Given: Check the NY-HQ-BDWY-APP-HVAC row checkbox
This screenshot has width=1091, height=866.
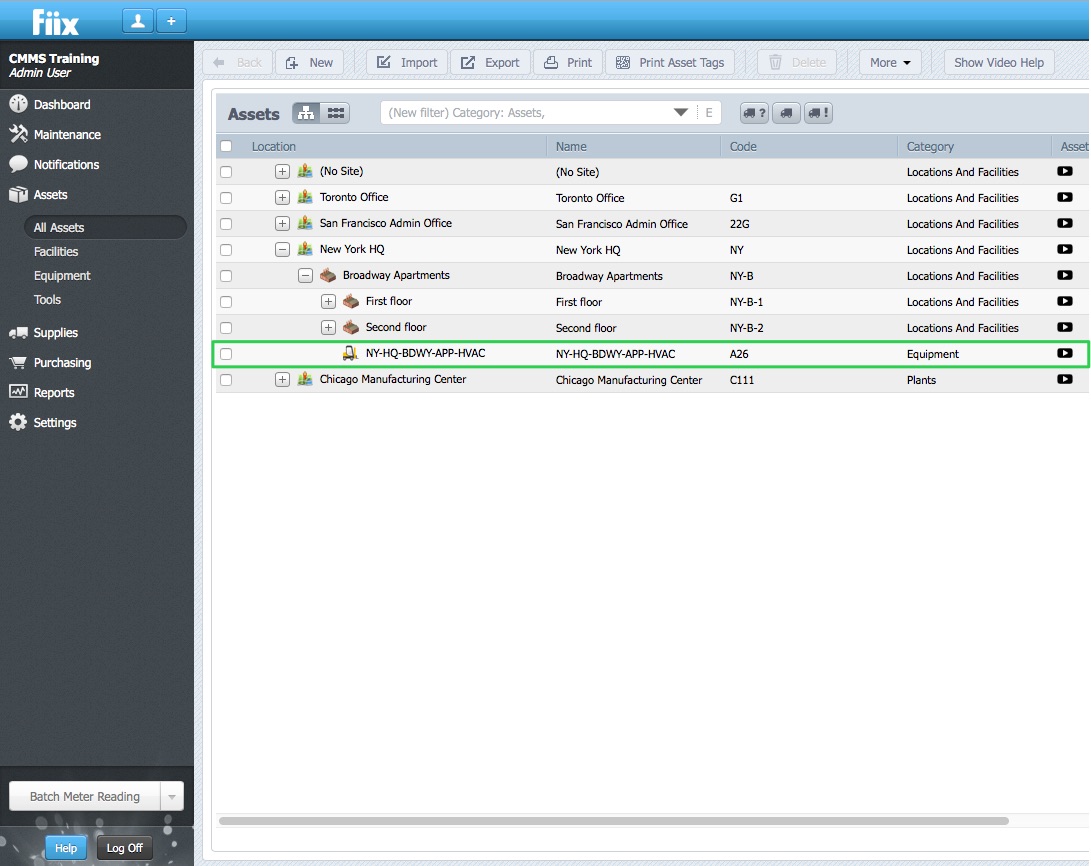Looking at the screenshot, I should [x=226, y=354].
